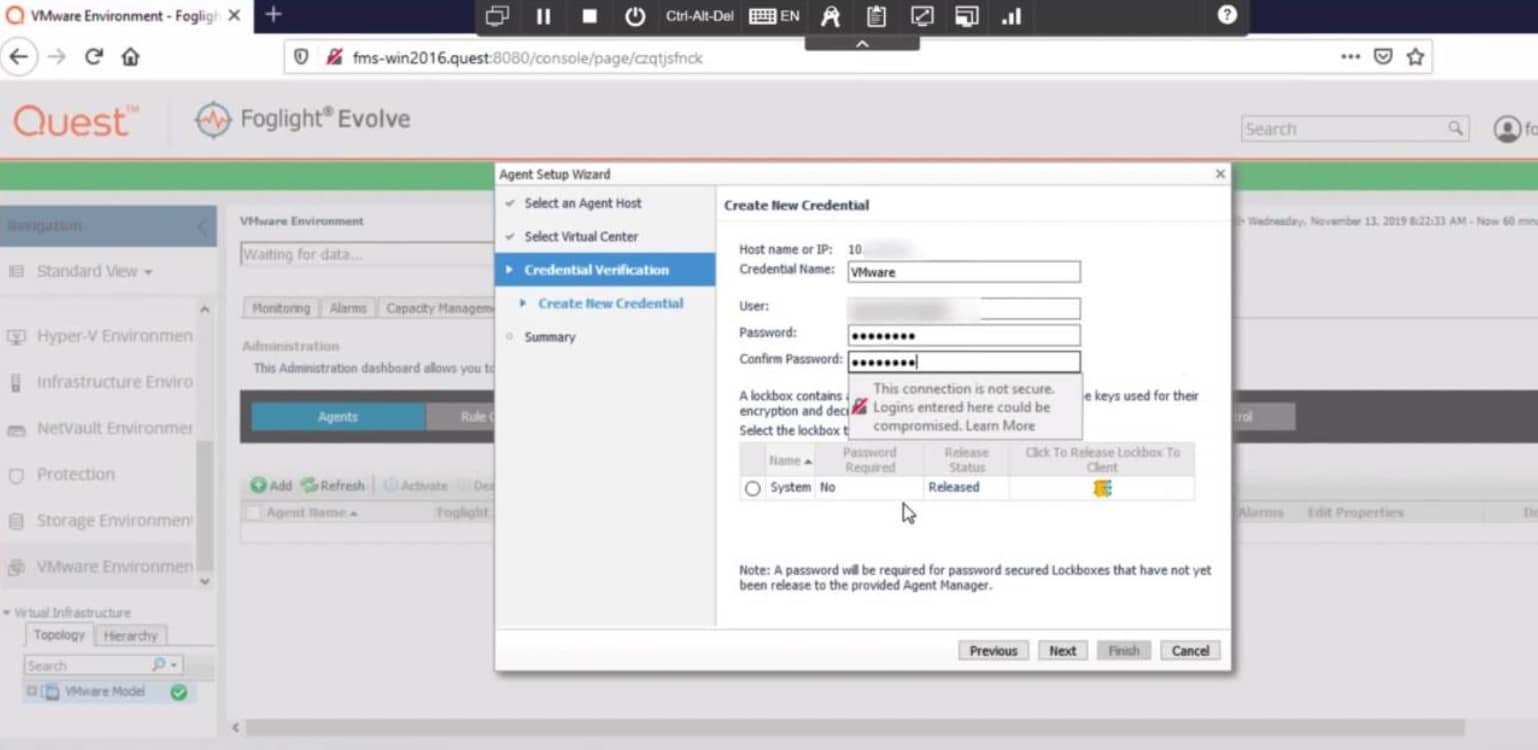The image size is (1538, 750).
Task: Open a new browser tab with plus icon
Action: pos(273,15)
